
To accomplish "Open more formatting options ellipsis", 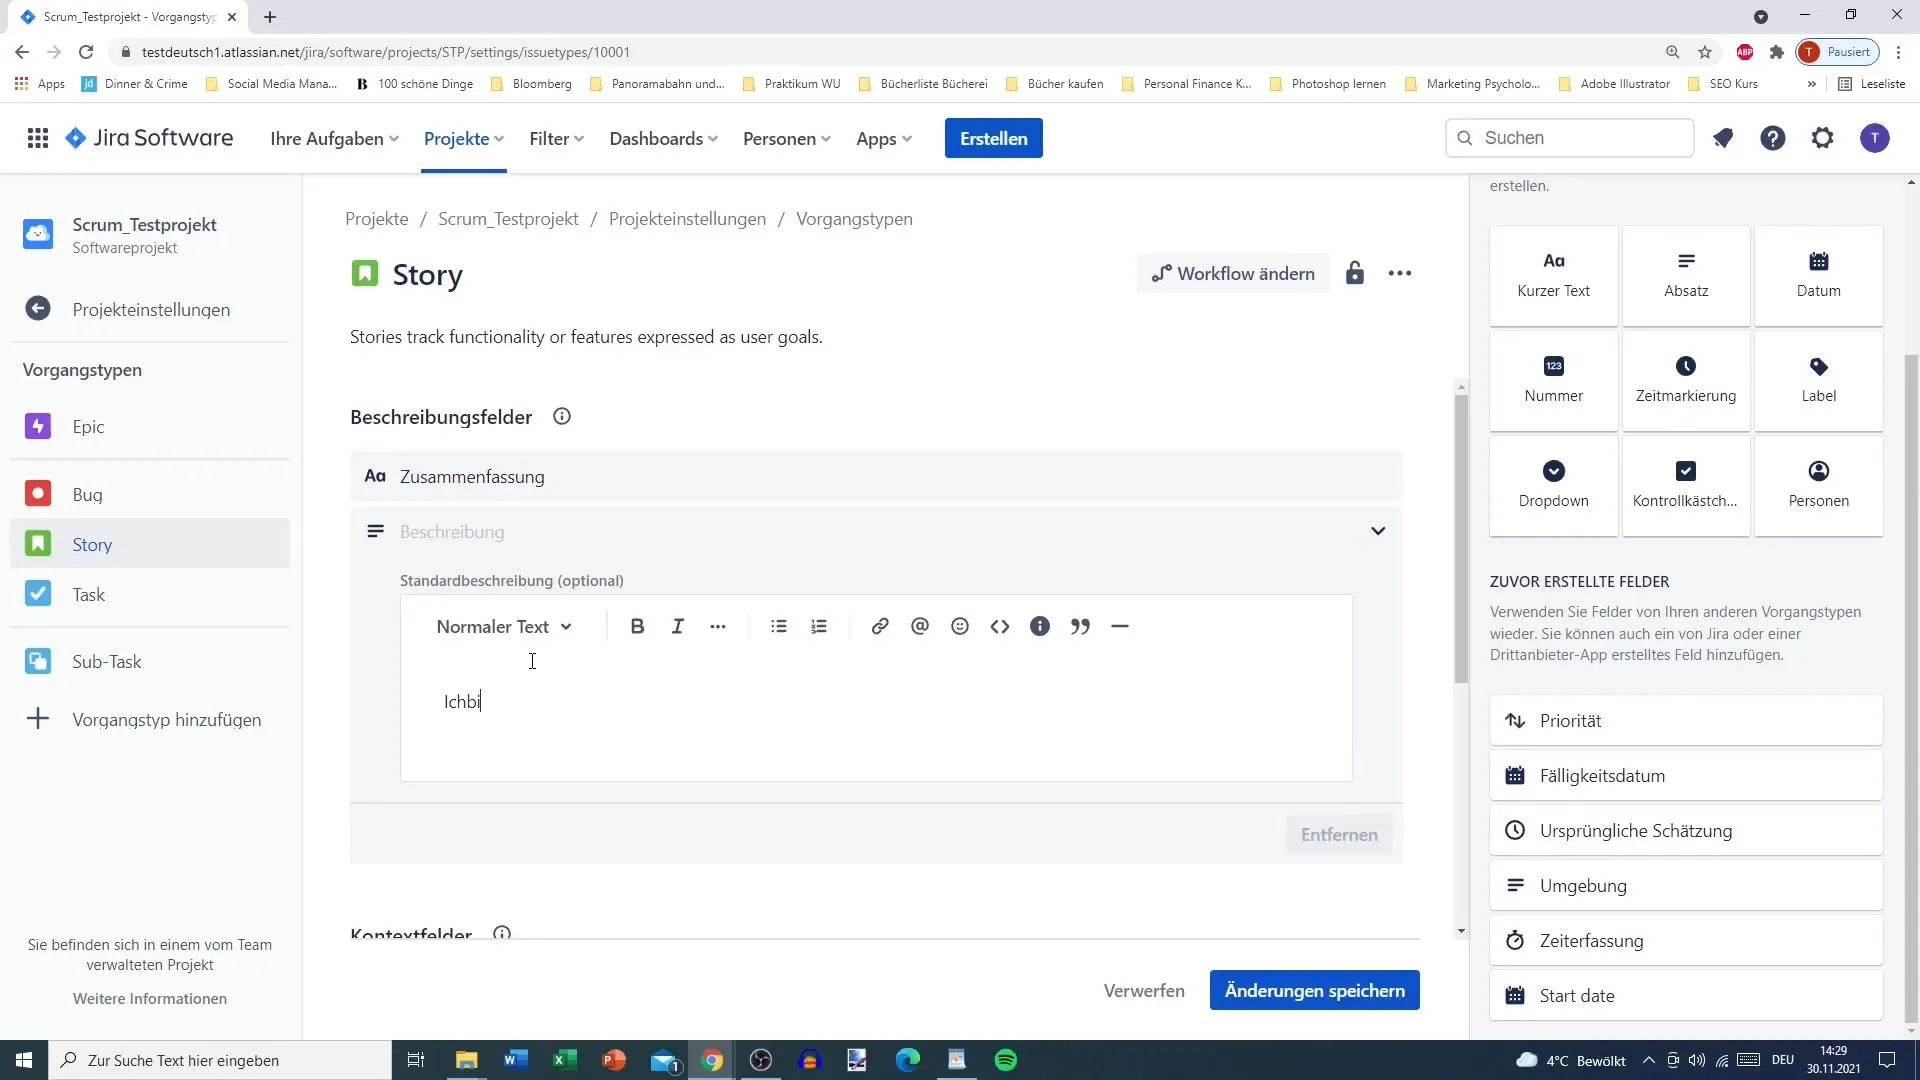I will tap(718, 627).
